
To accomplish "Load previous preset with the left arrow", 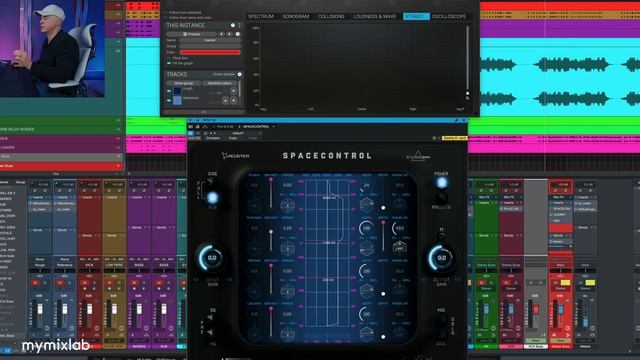I will (222, 34).
